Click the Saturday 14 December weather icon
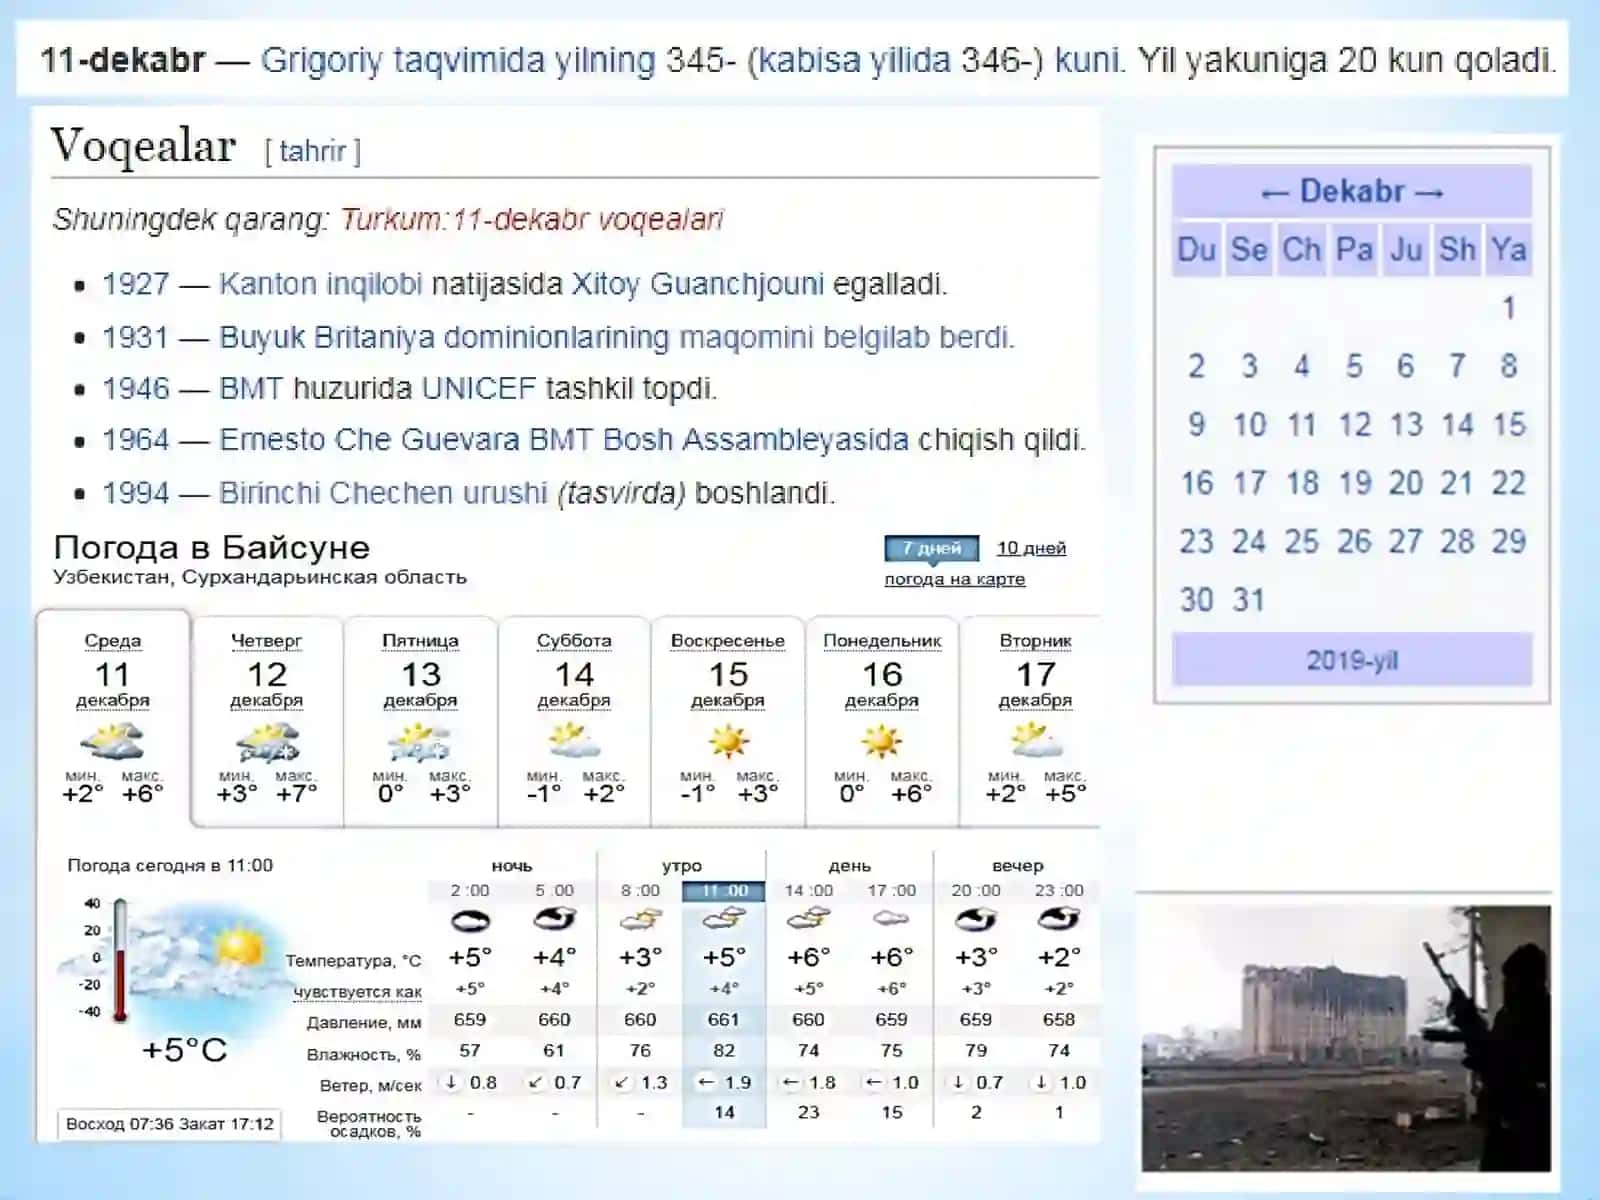1600x1200 pixels. click(x=574, y=742)
